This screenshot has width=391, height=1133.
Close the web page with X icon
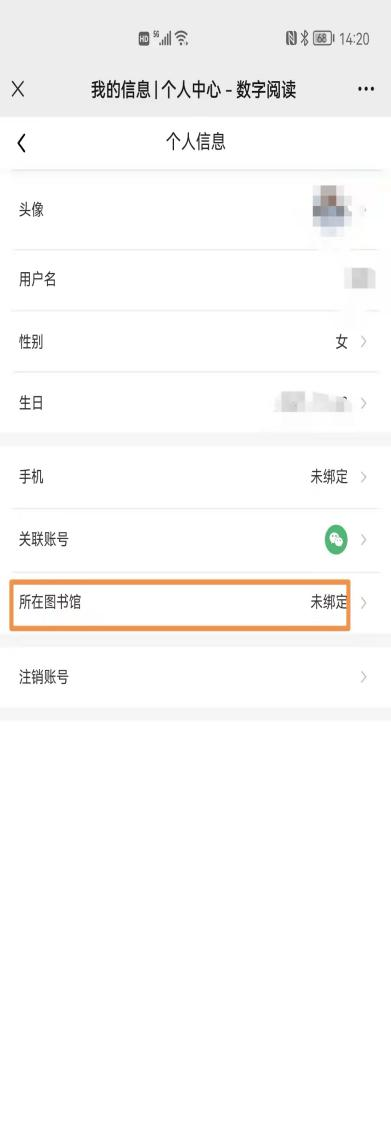(18, 89)
